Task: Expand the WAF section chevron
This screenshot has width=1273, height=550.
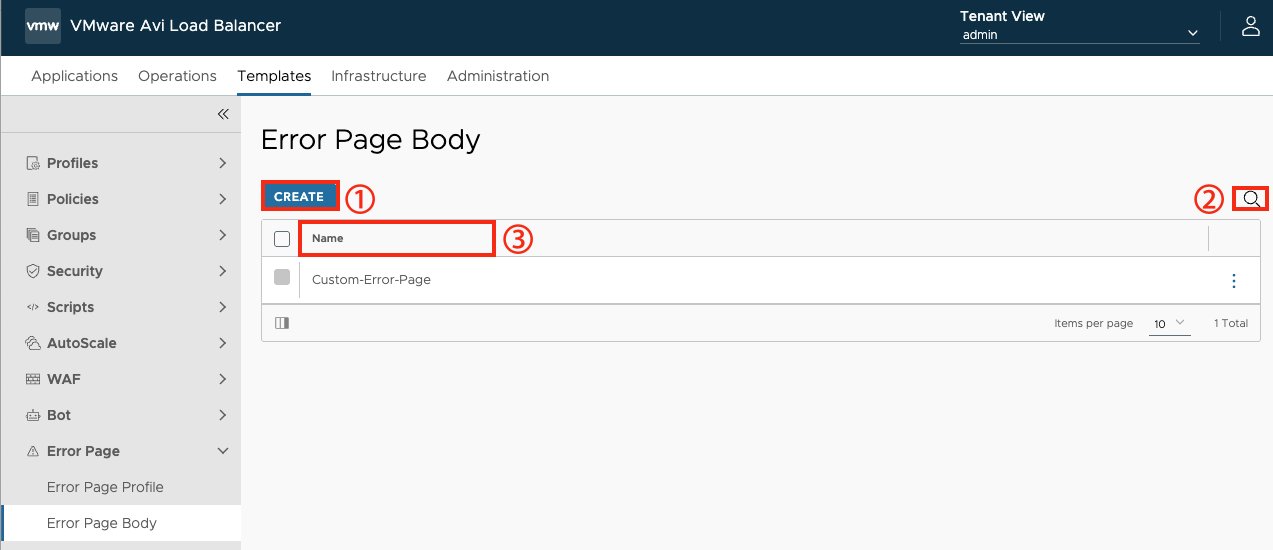Action: 223,379
